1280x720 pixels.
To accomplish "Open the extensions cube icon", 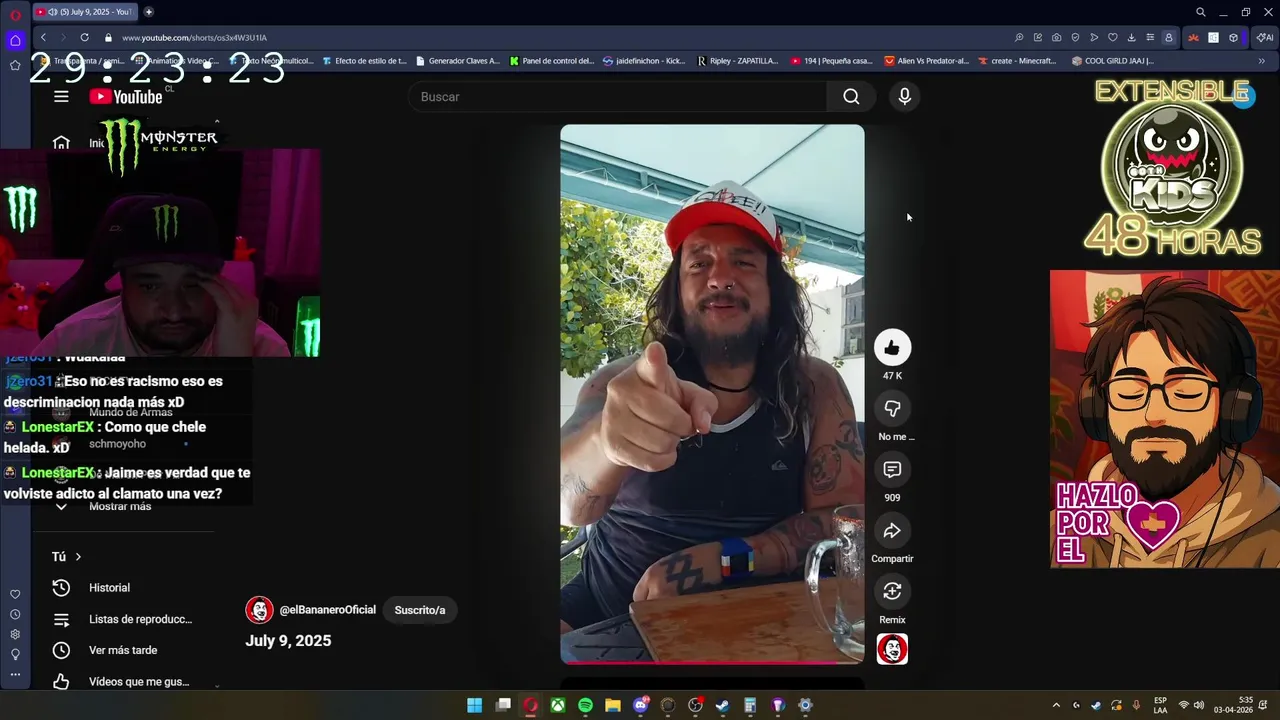I will click(x=1233, y=37).
